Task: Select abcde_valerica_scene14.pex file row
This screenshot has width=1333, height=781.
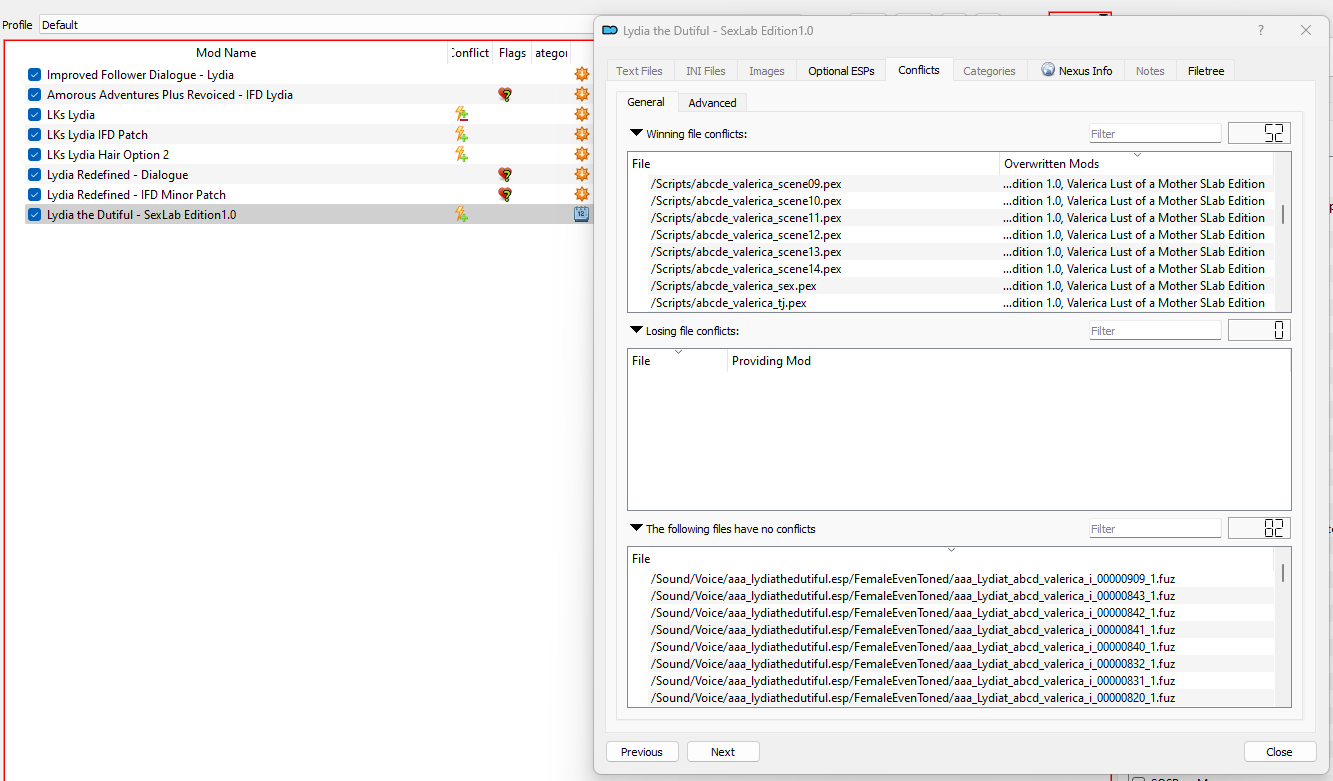Action: click(x=951, y=269)
